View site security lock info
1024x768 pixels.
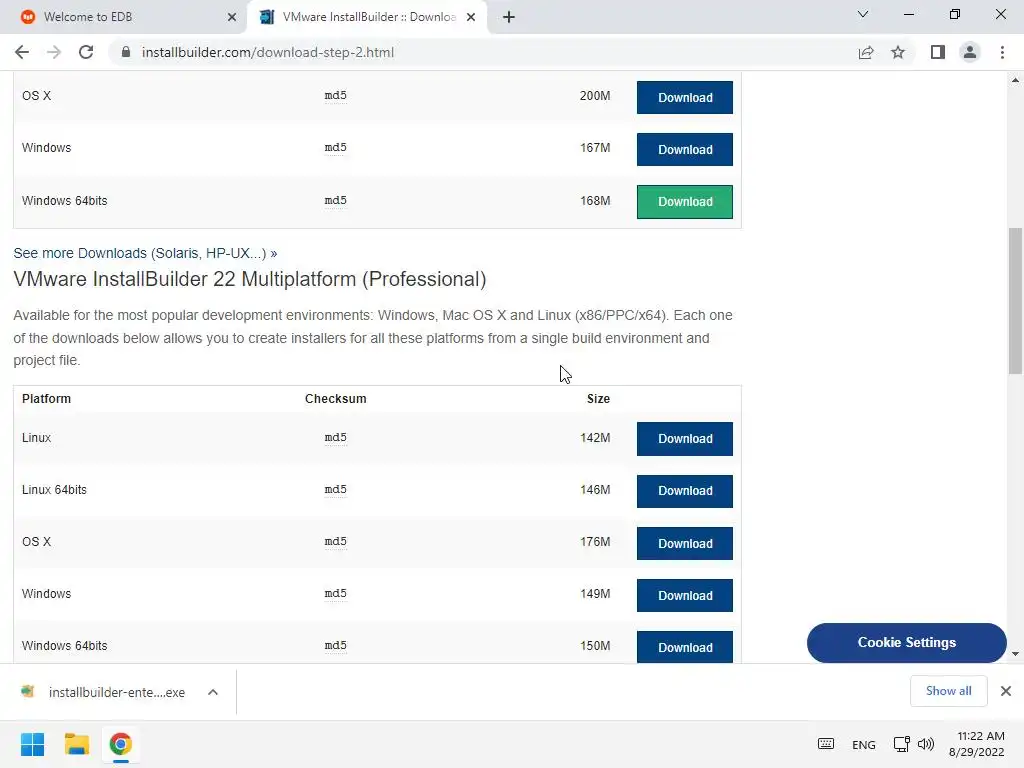tap(126, 52)
